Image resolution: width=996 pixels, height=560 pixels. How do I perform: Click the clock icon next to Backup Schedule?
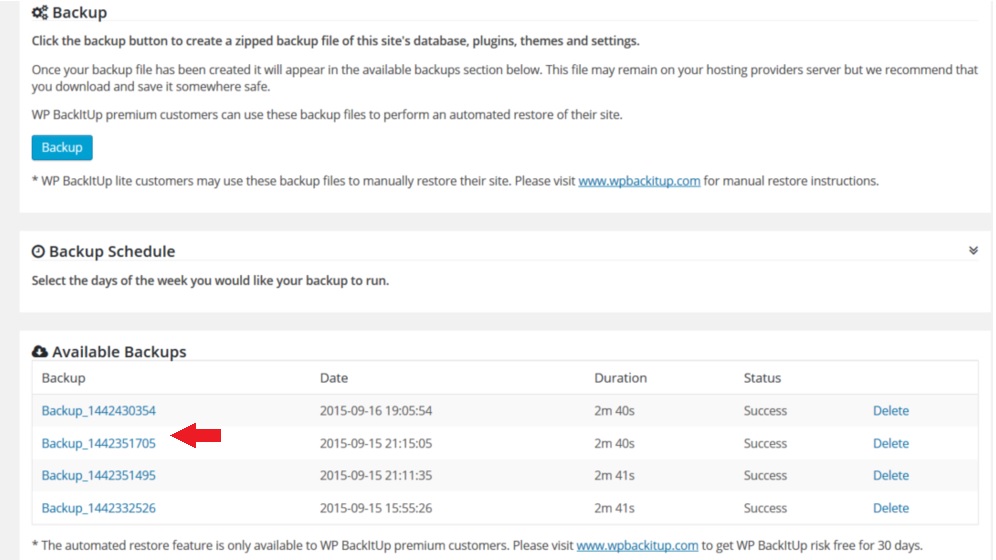(38, 251)
